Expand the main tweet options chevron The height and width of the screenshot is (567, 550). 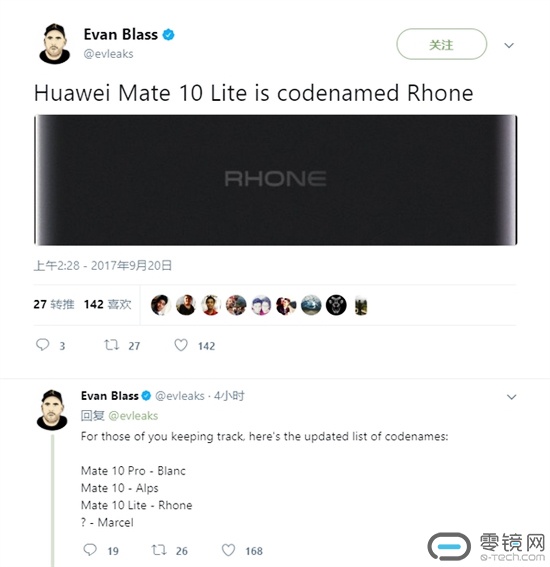[509, 45]
